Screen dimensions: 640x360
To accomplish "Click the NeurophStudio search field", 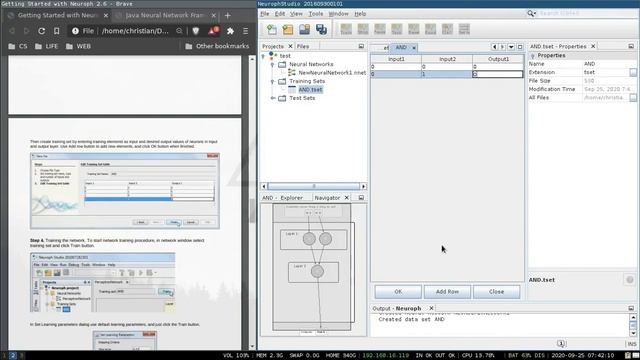I will pyautogui.click(x=586, y=13).
